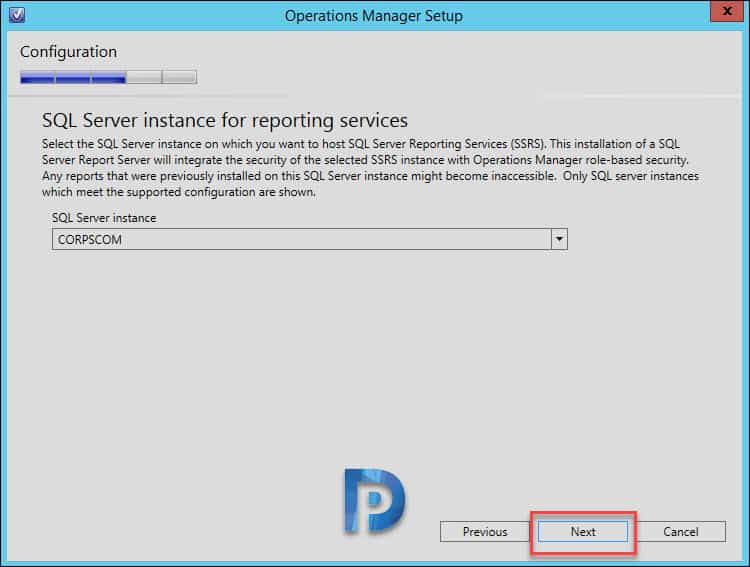Click the setup icon in title bar
Viewport: 750px width, 567px height.
click(17, 14)
